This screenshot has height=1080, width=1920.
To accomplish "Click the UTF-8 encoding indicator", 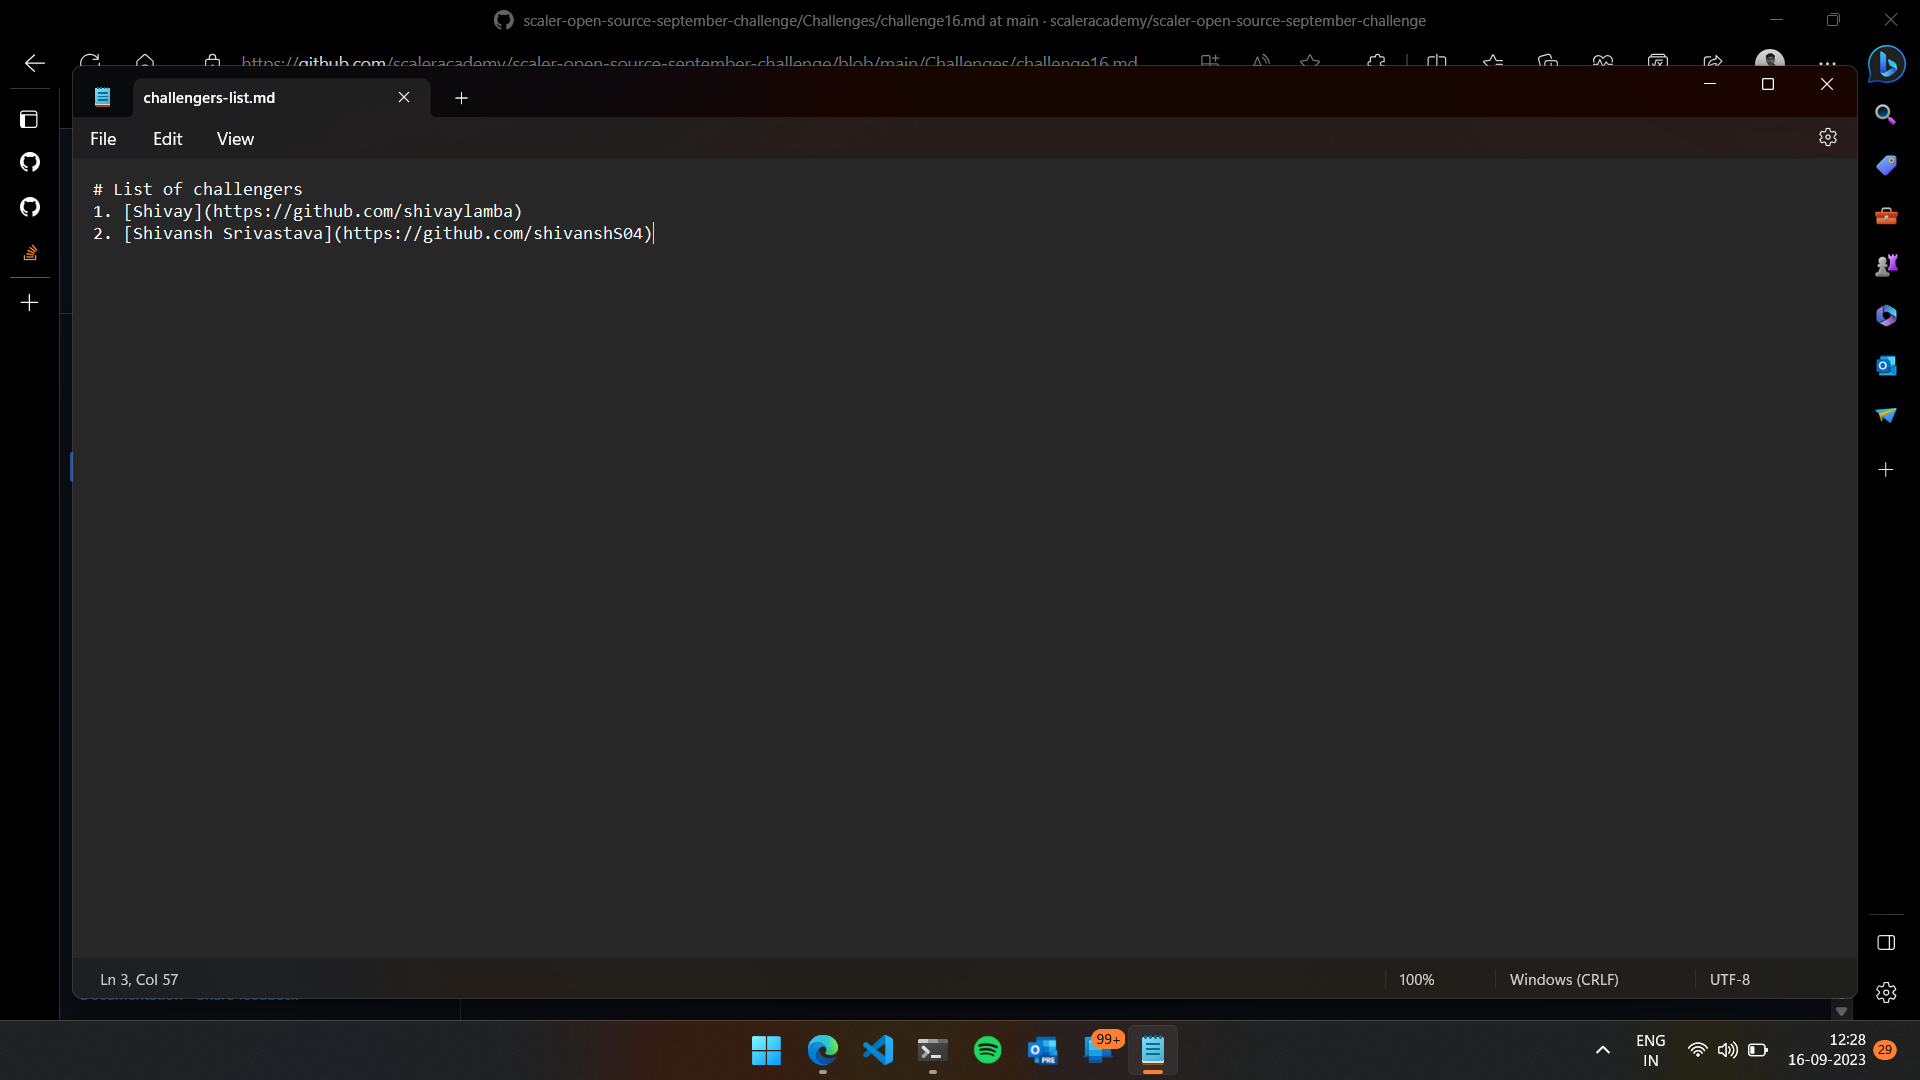I will click(x=1730, y=979).
